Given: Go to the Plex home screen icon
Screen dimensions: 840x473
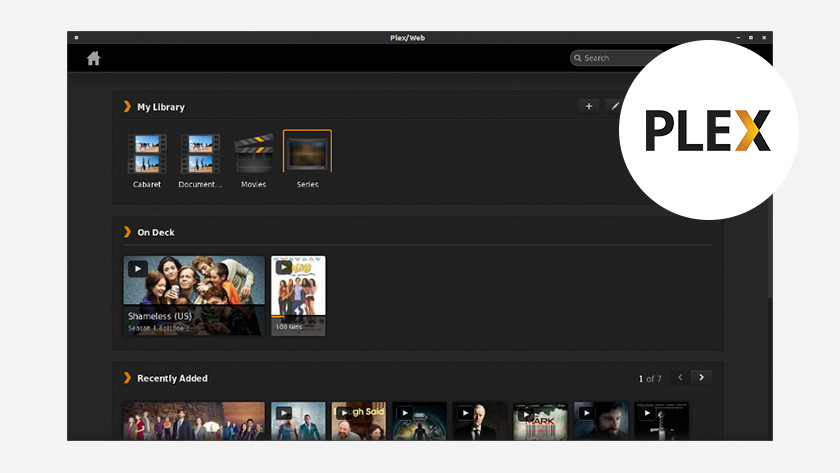Looking at the screenshot, I should (94, 58).
